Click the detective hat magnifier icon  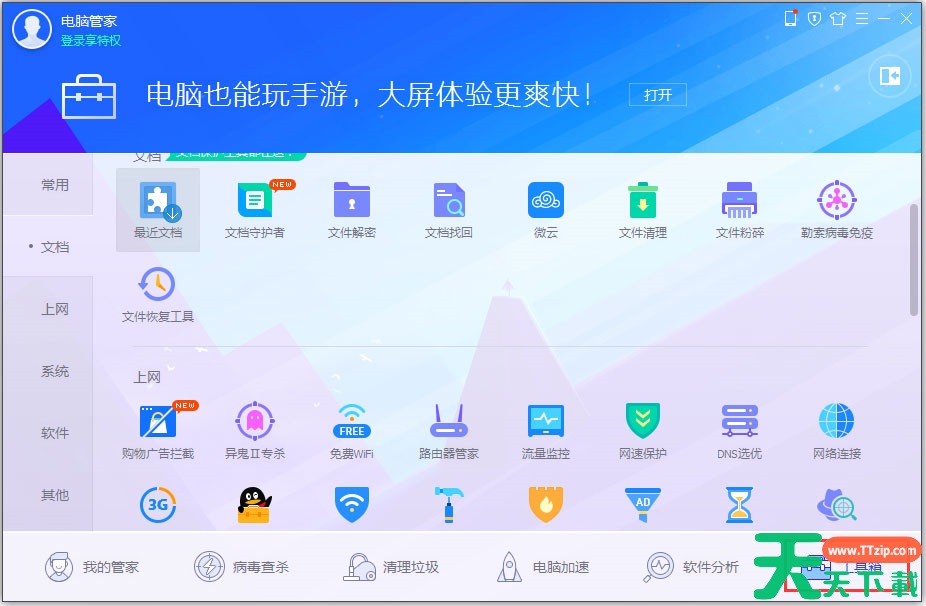click(837, 505)
